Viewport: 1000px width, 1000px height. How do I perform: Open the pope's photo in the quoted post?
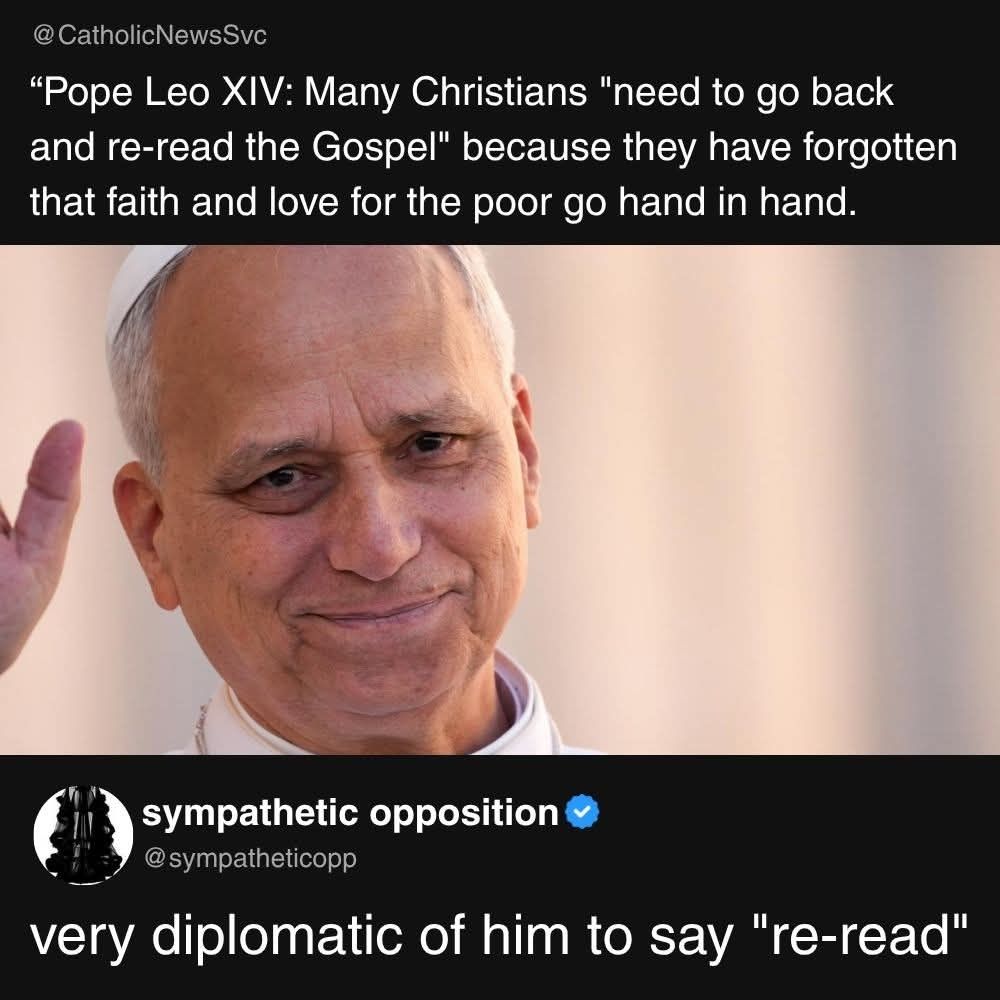point(500,499)
